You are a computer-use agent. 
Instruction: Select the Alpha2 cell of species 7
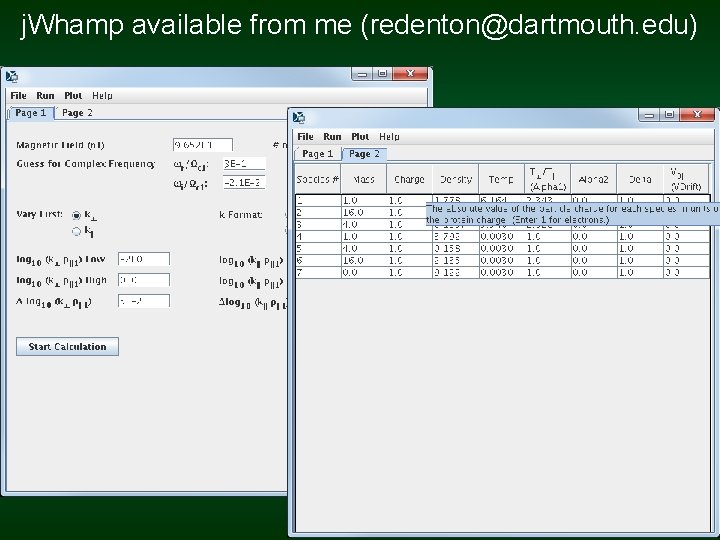pyautogui.click(x=594, y=272)
